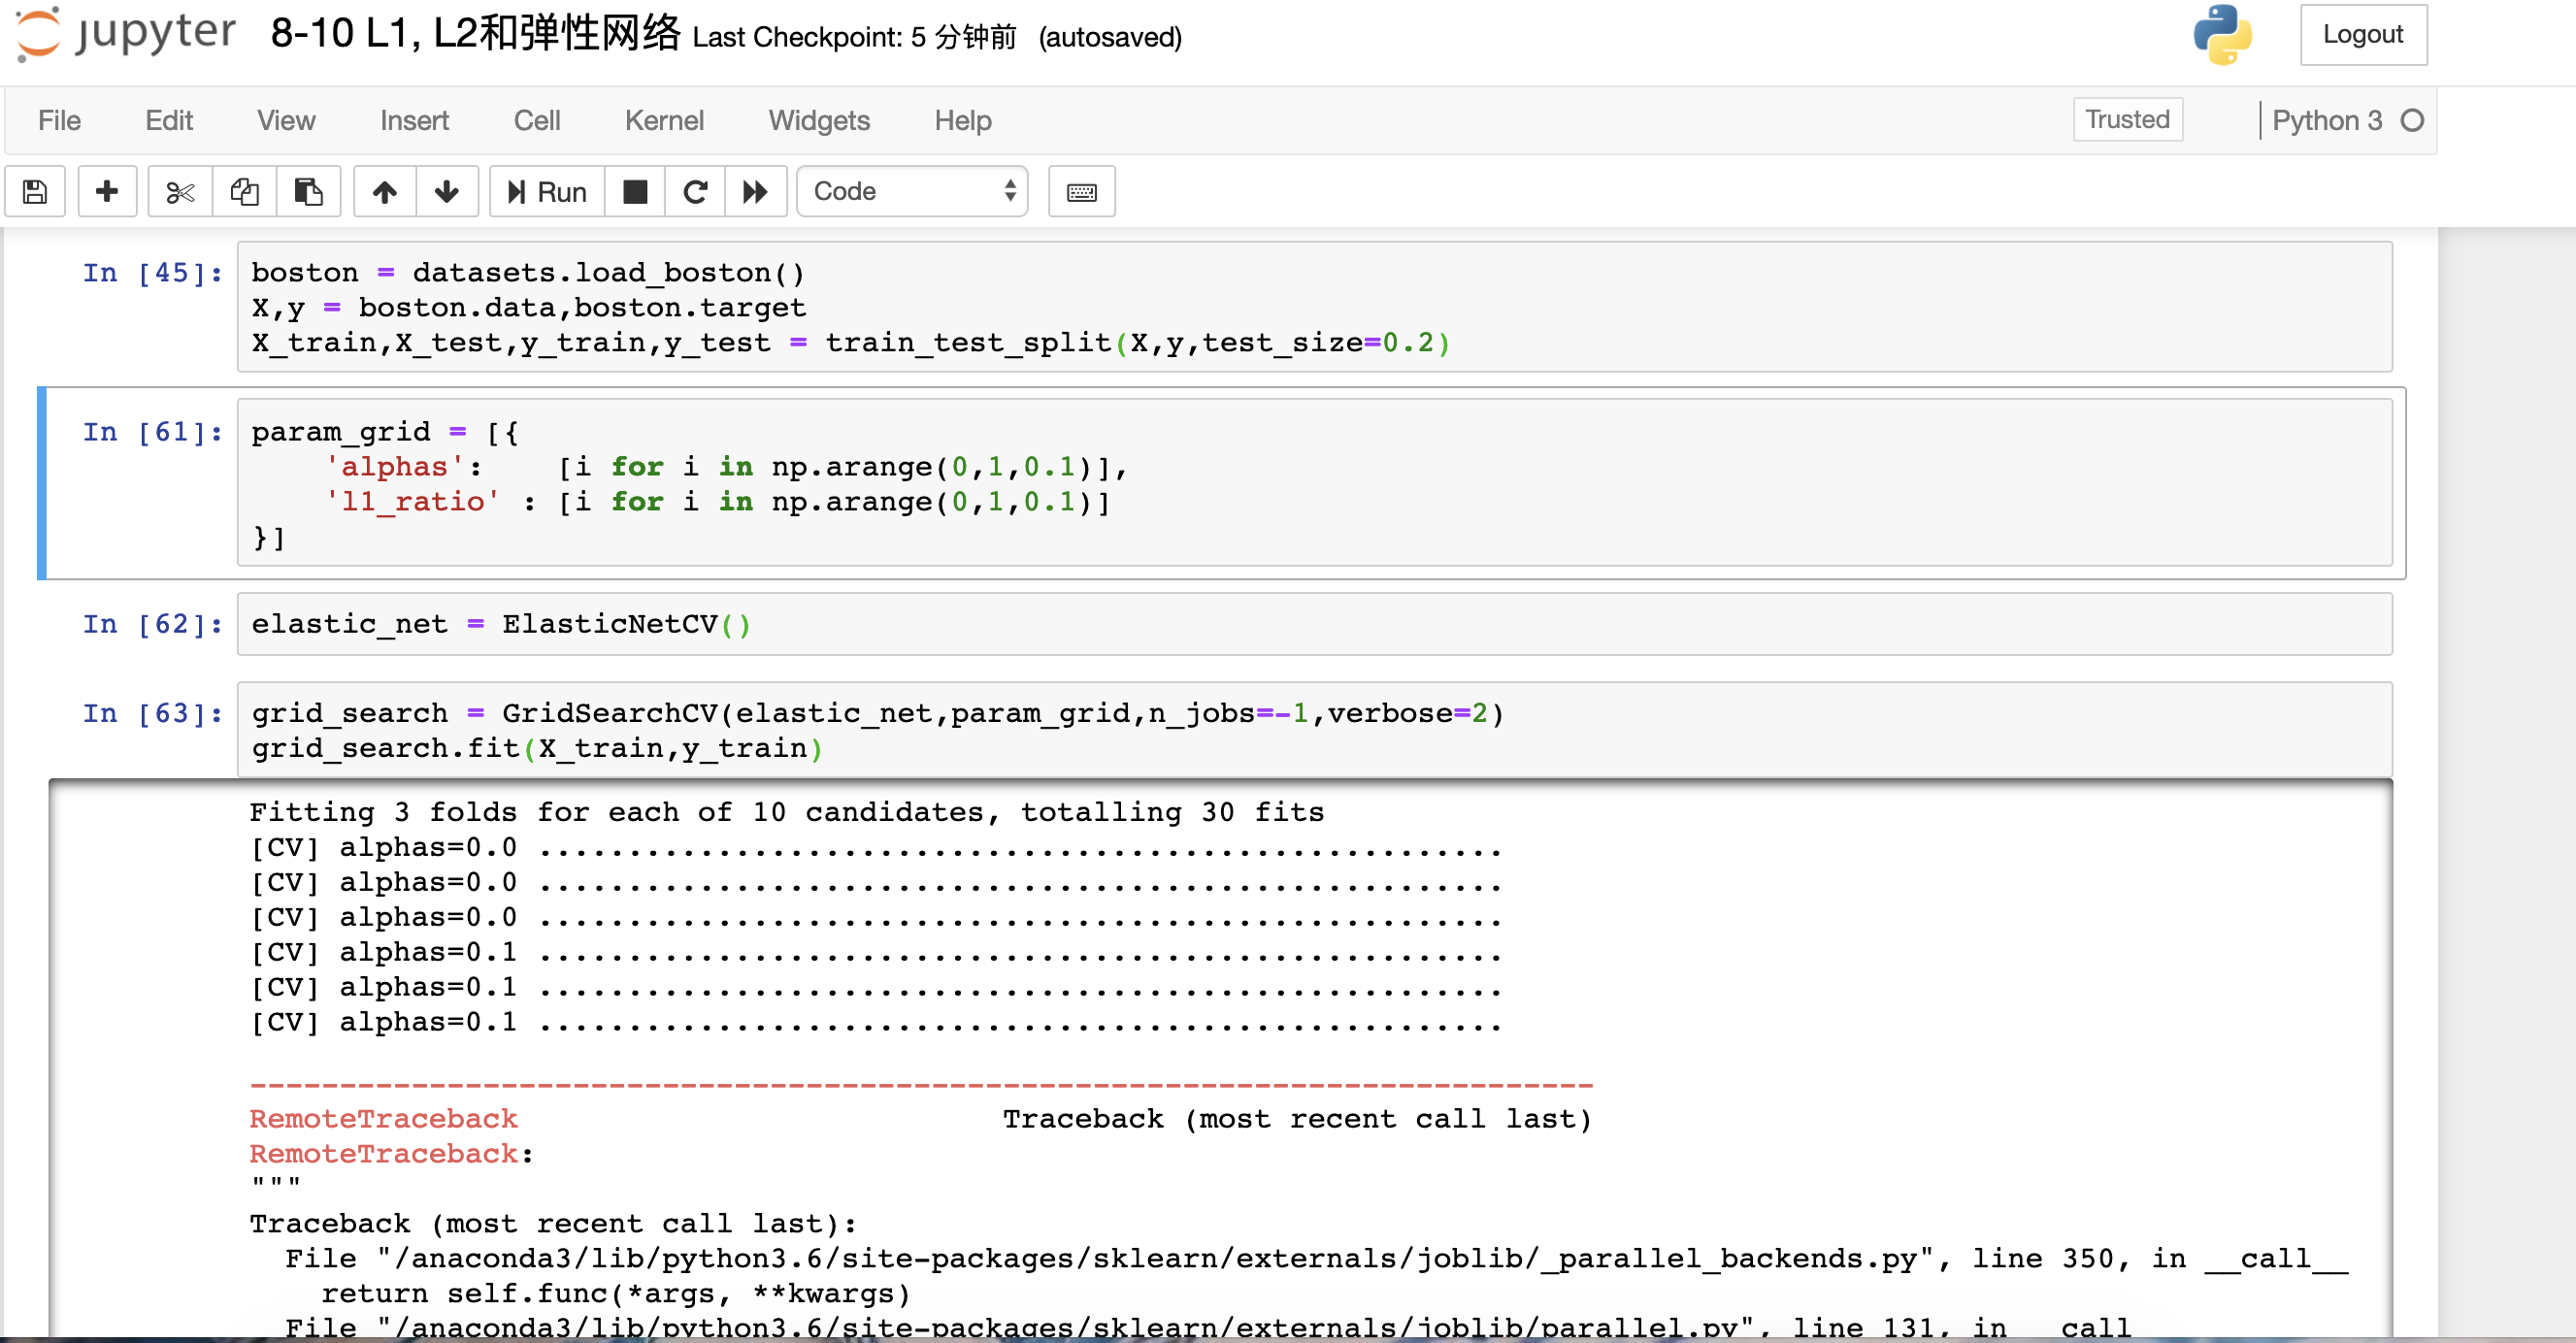
Task: Click 'l1_ratio' key in param_grid
Action: pyautogui.click(x=413, y=502)
